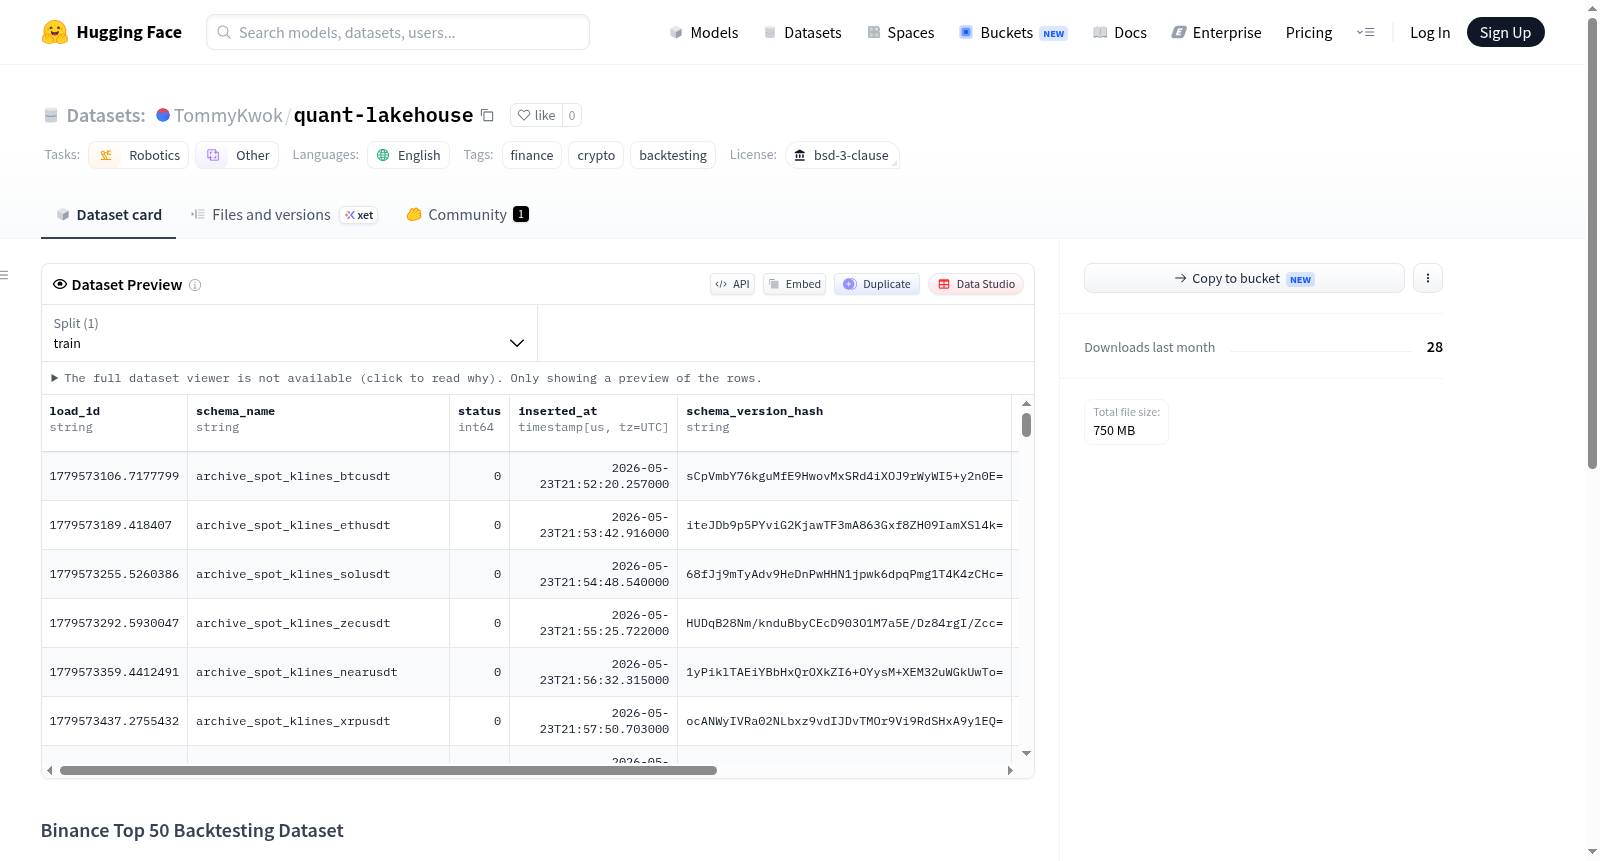1600x861 pixels.
Task: Expand the navigation more-options icon
Action: [x=1365, y=32]
